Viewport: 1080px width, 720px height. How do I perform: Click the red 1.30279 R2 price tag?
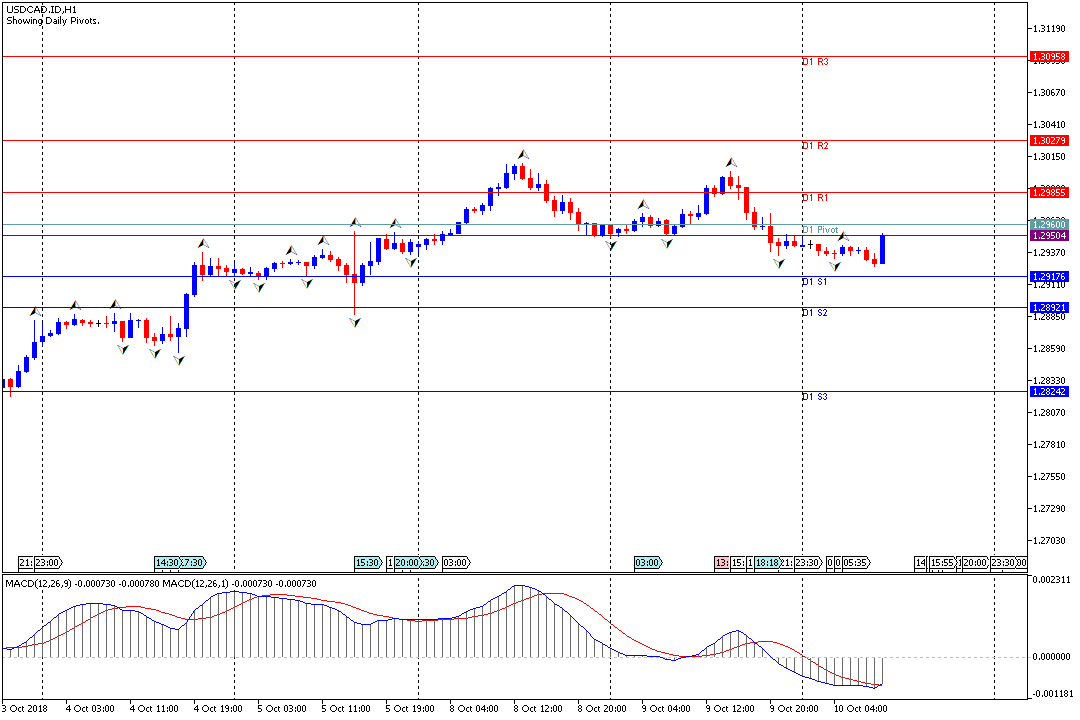click(1049, 141)
